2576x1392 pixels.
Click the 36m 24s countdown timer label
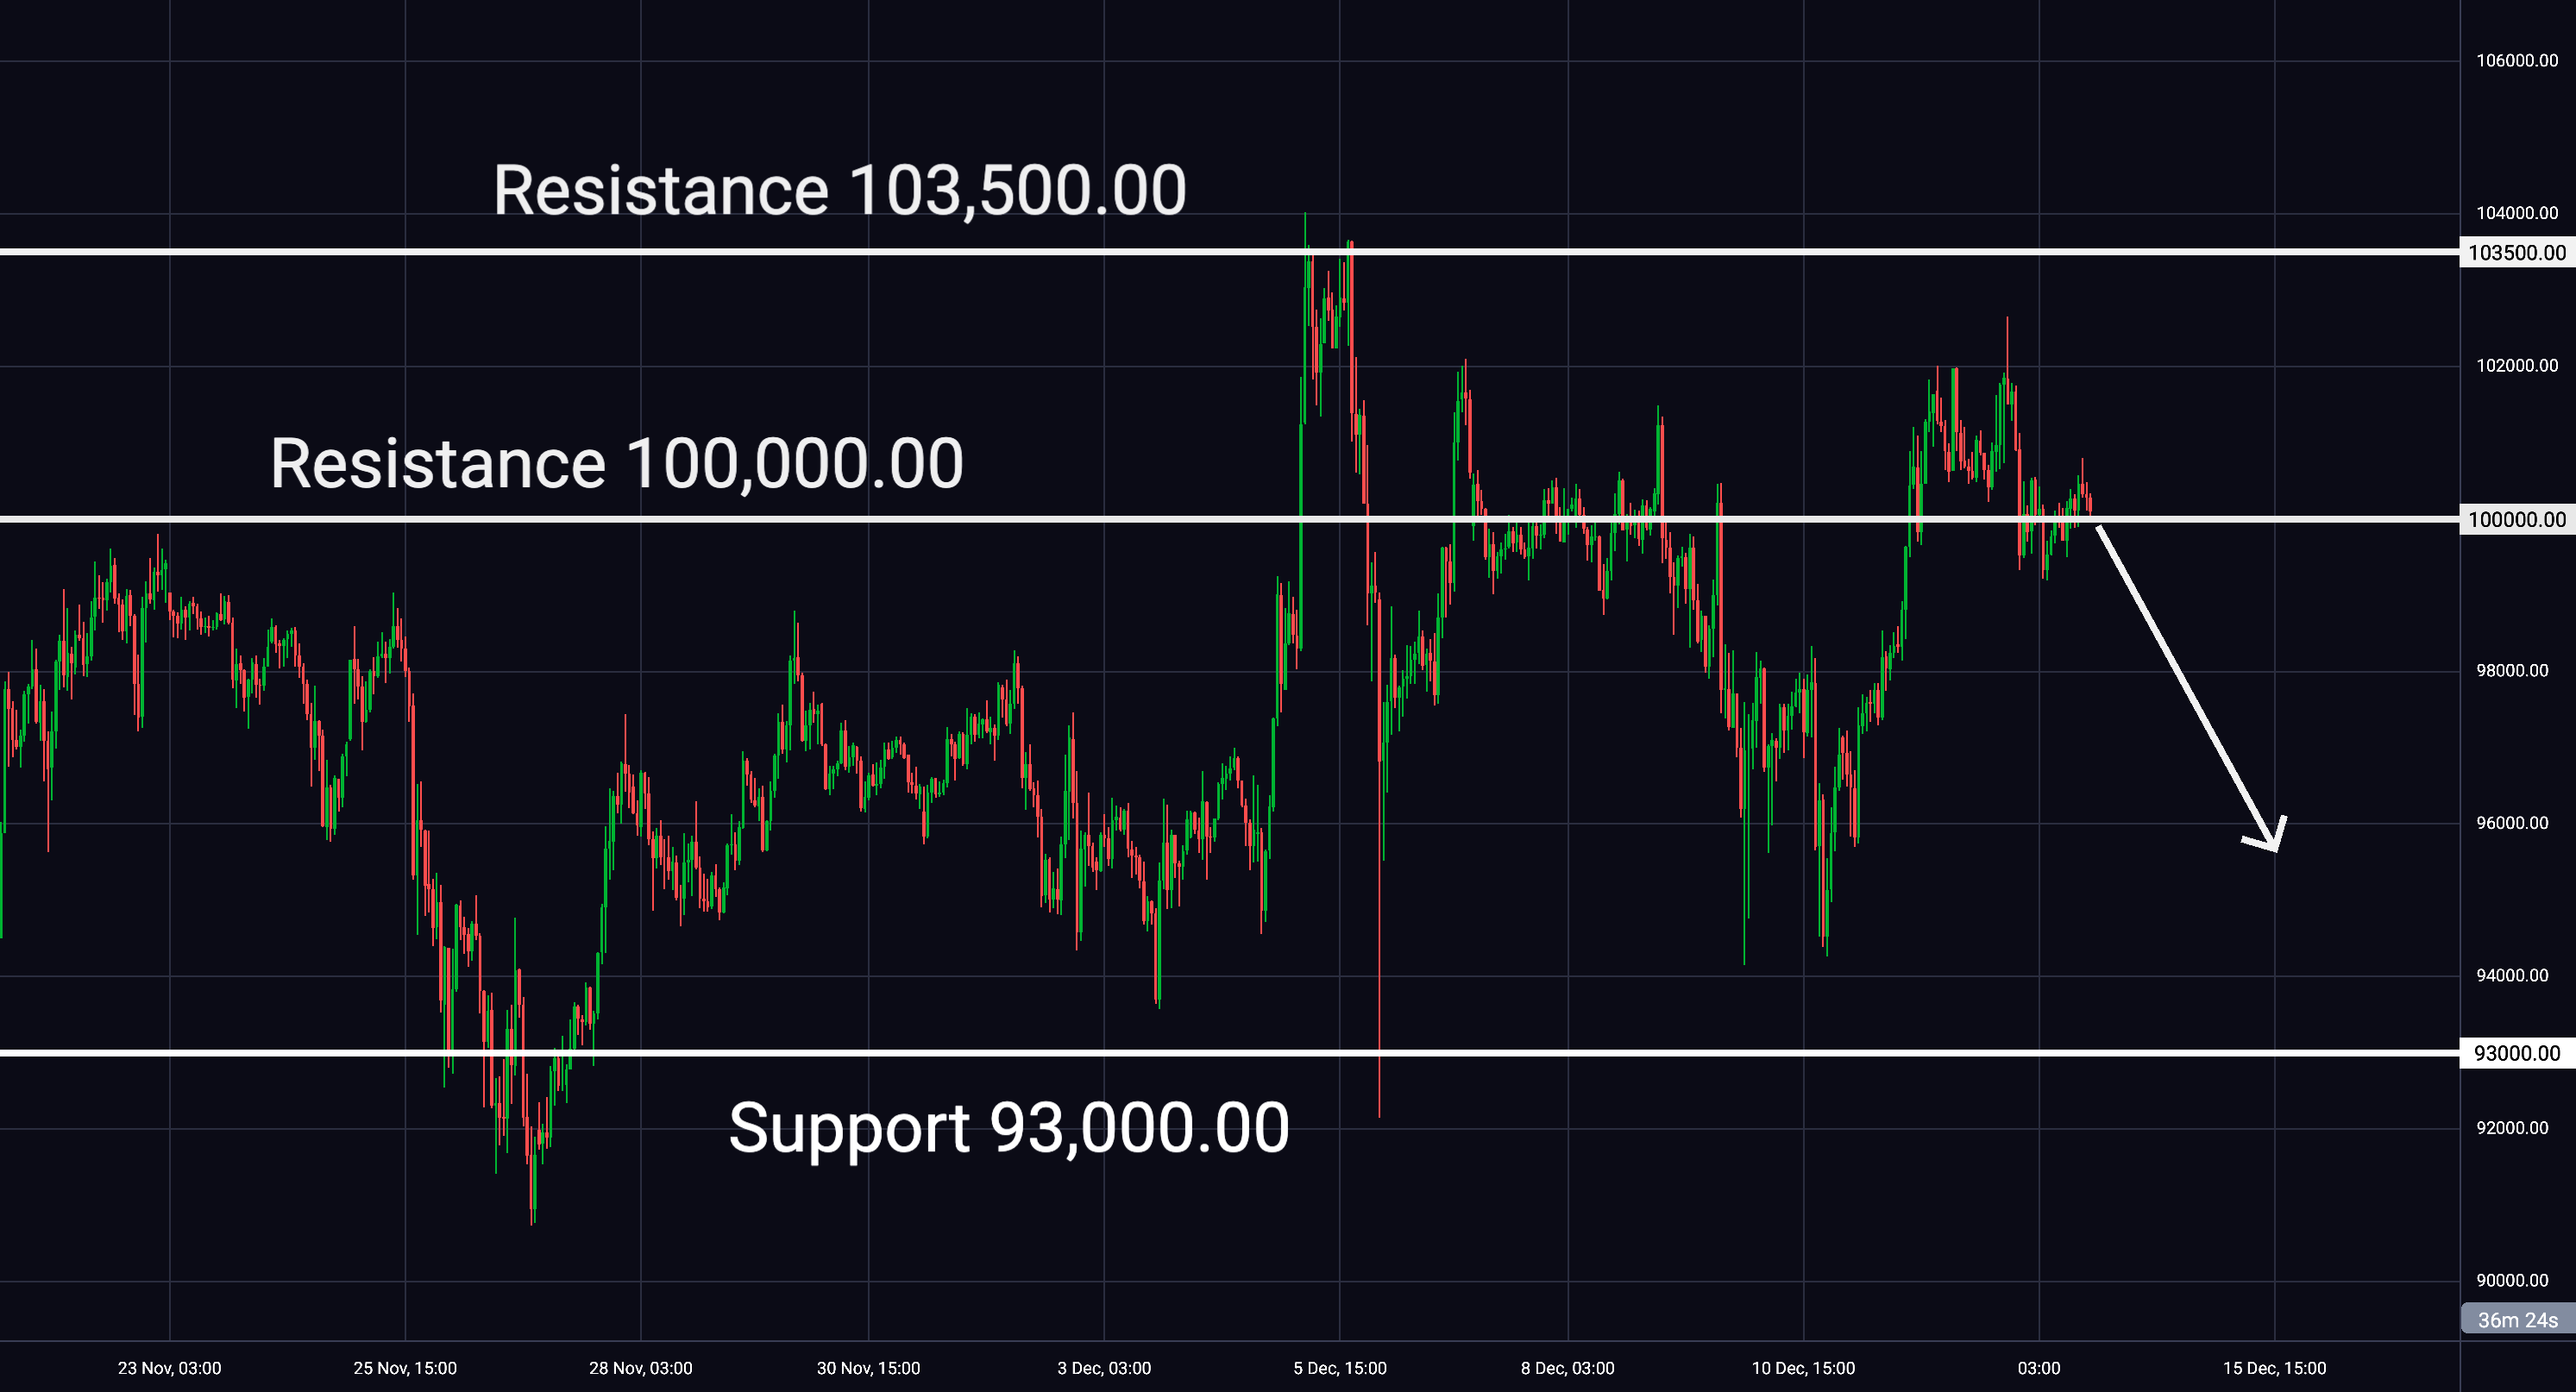point(2517,1320)
